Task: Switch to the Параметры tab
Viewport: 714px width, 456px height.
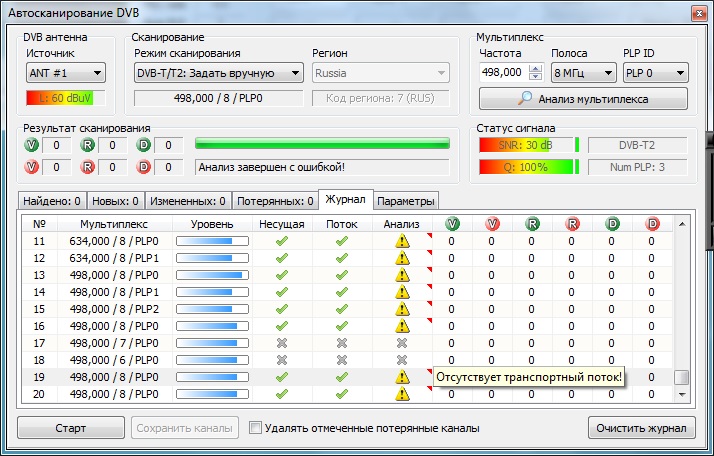Action: tap(406, 200)
